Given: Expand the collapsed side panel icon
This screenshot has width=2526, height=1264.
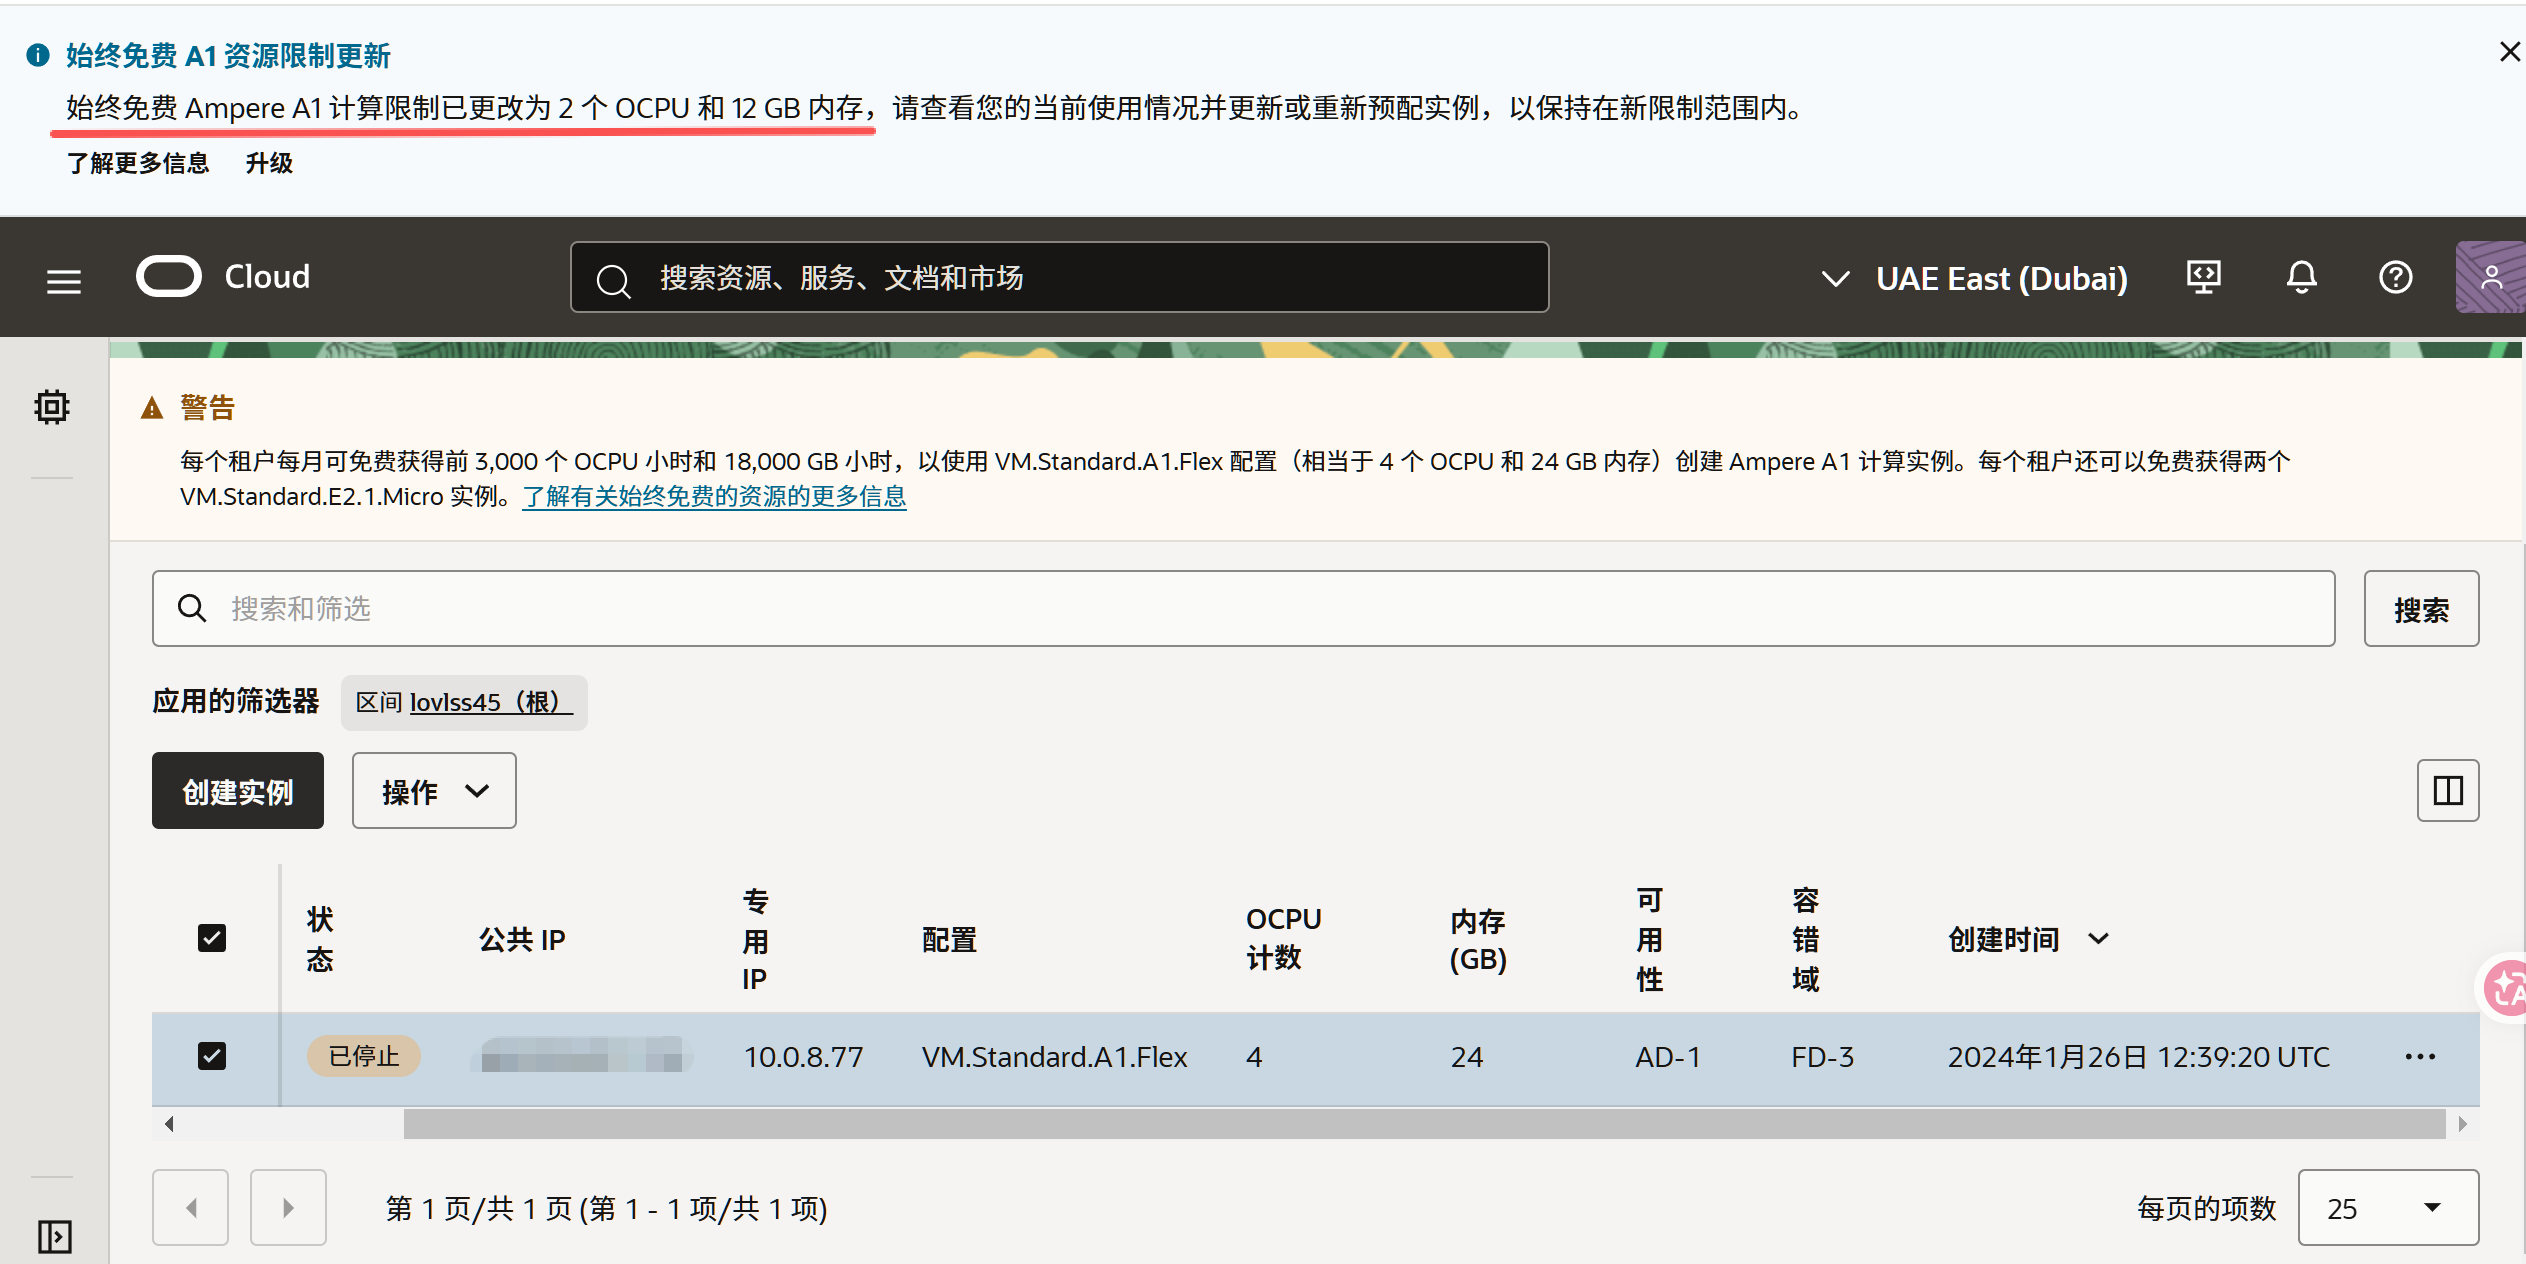Looking at the screenshot, I should [x=54, y=1236].
